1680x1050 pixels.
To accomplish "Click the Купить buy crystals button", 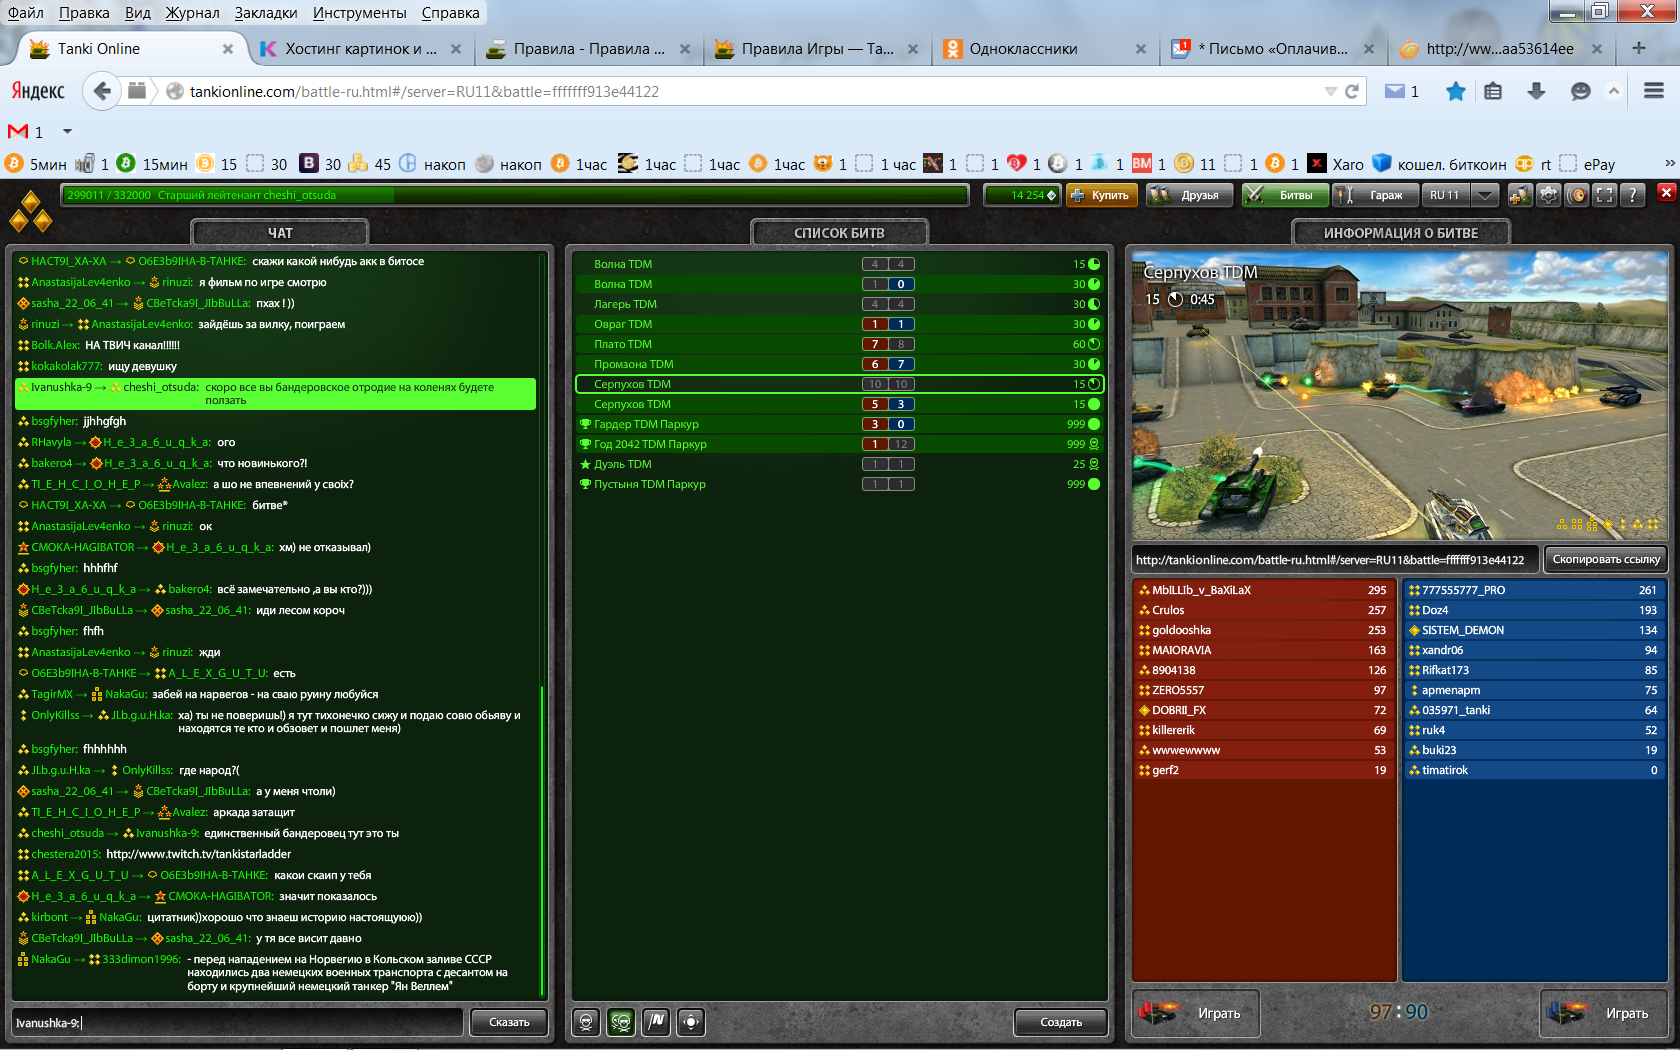I will click(x=1100, y=195).
